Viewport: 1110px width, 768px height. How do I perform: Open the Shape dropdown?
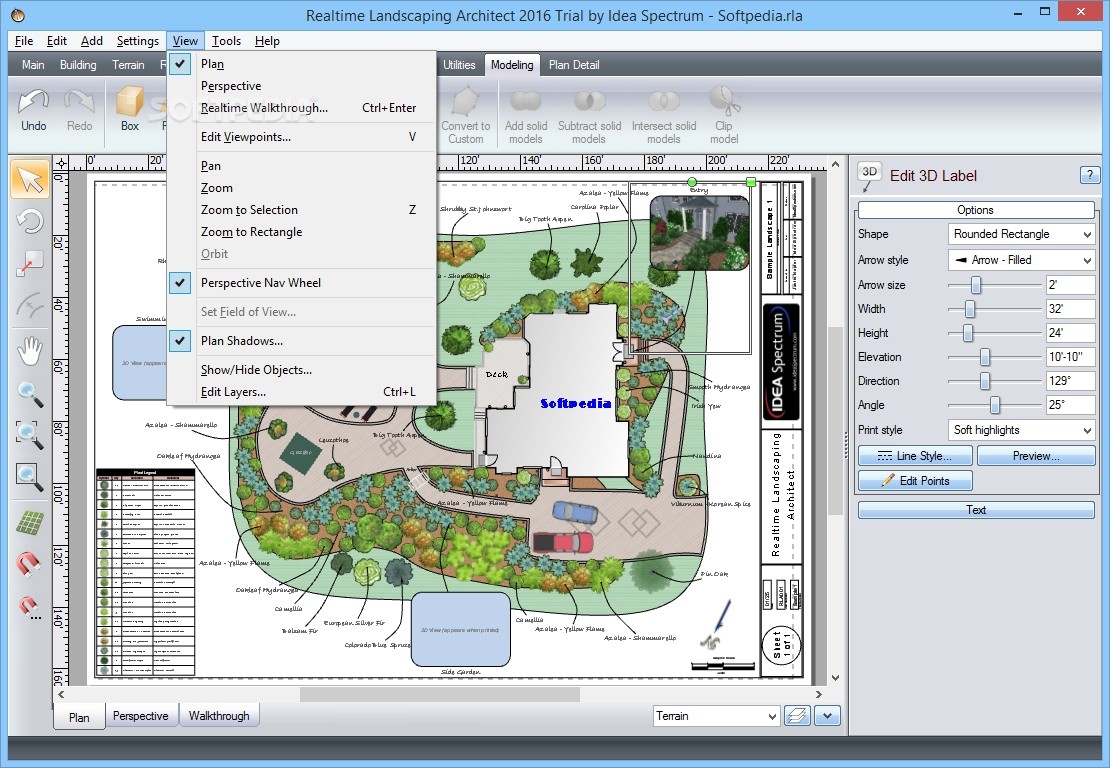[1022, 234]
